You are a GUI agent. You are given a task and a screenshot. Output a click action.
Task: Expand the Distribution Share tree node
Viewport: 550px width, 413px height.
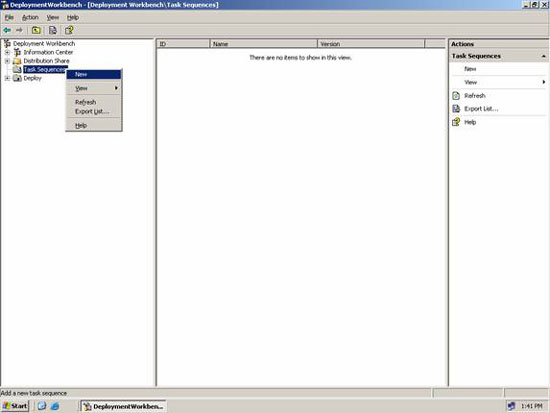7,61
